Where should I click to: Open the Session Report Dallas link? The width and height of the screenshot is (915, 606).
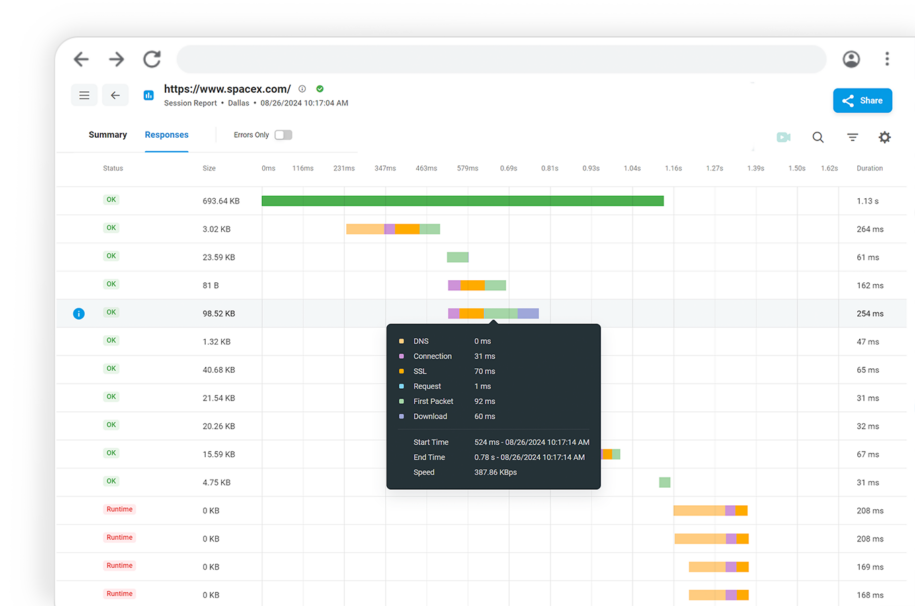pos(207,103)
